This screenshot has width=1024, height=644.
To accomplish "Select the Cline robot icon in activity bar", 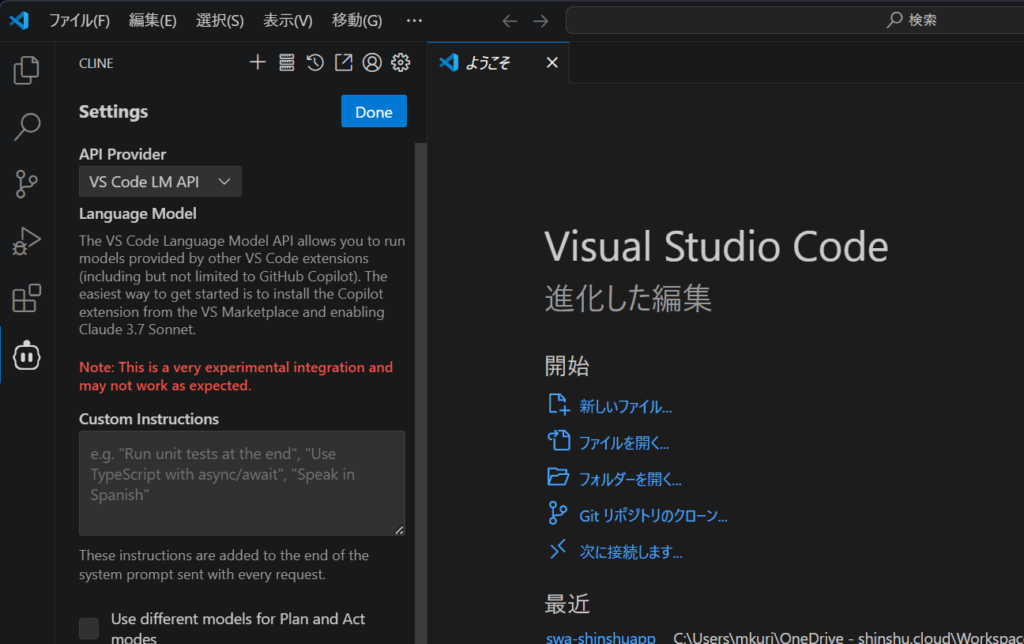I will tap(27, 355).
